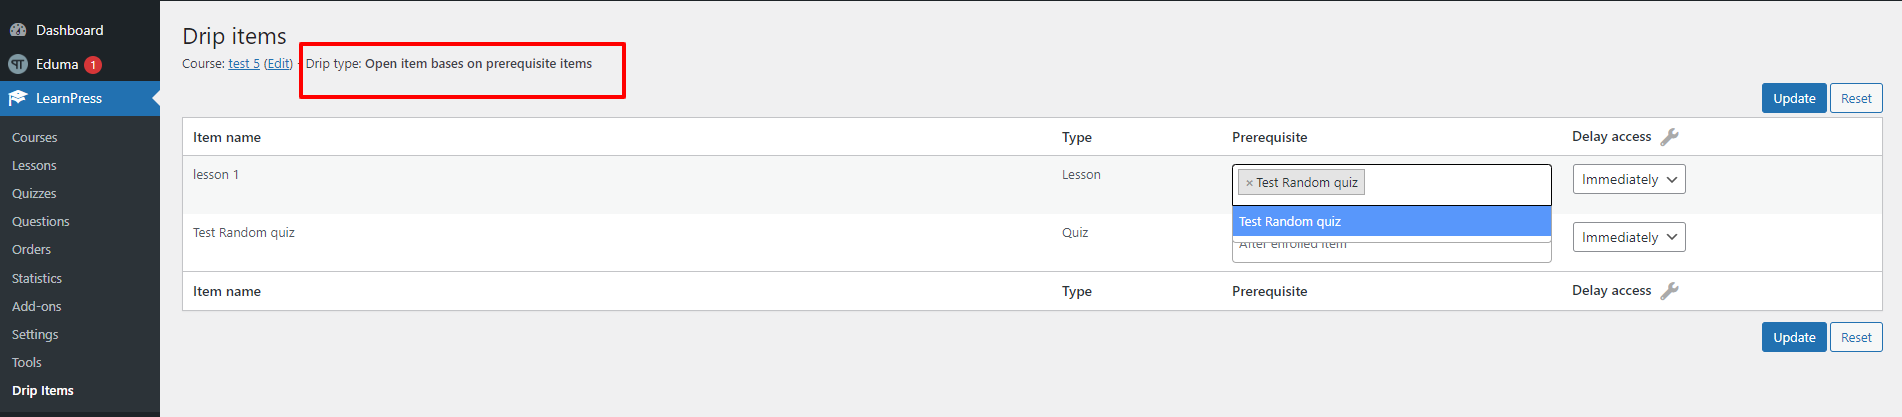Click the LearnPress graduation cap icon

(x=18, y=98)
